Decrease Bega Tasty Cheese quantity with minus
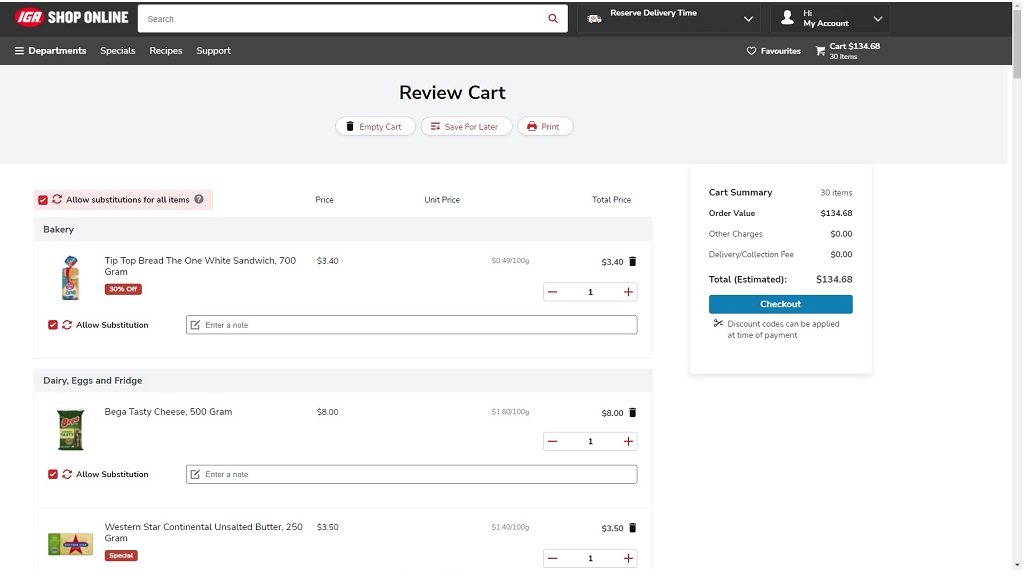This screenshot has width=1024, height=576. (x=553, y=441)
